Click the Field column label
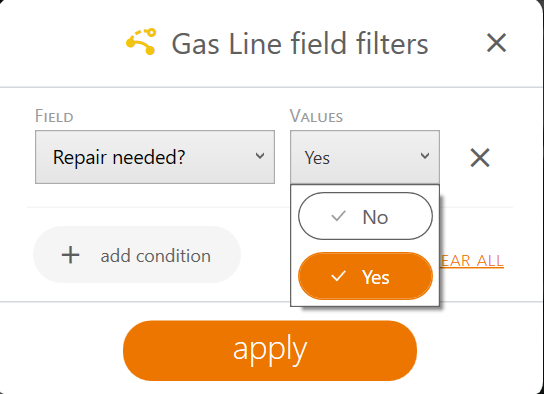The width and height of the screenshot is (544, 394). coord(54,116)
